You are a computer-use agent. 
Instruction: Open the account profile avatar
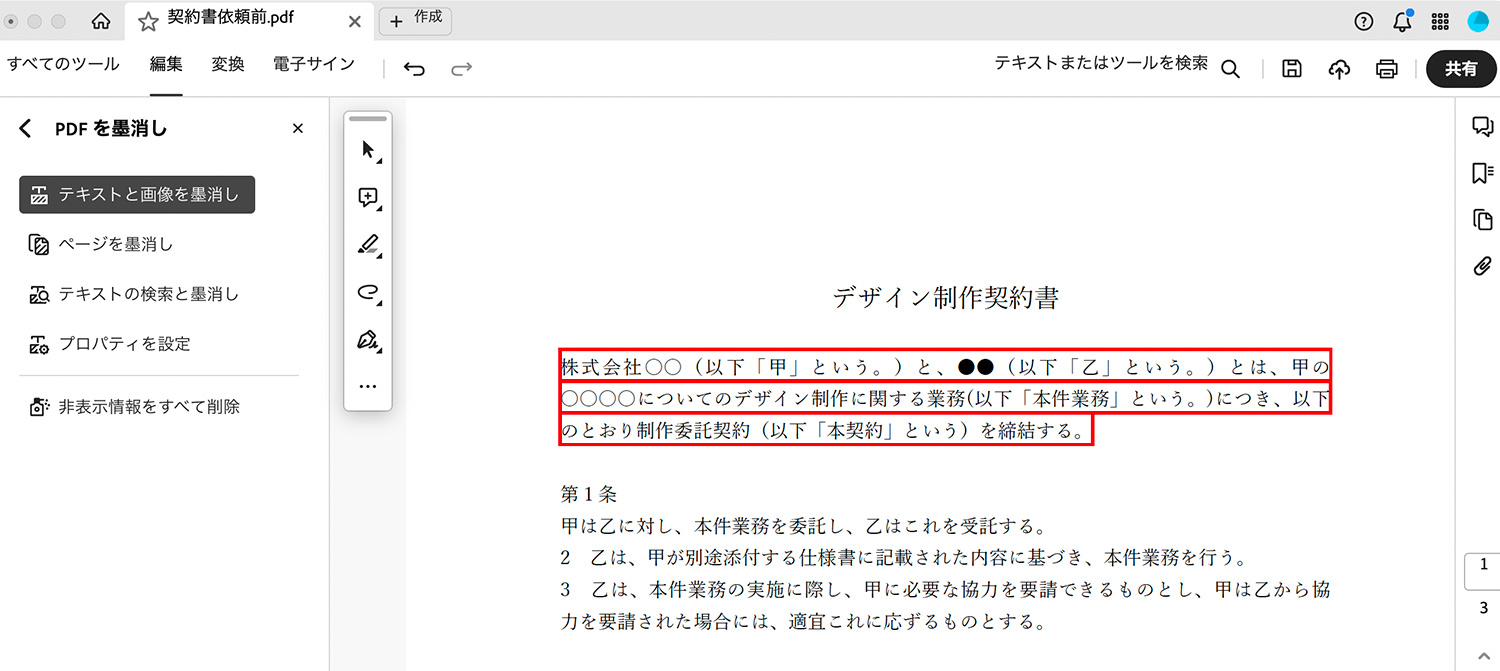tap(1477, 21)
